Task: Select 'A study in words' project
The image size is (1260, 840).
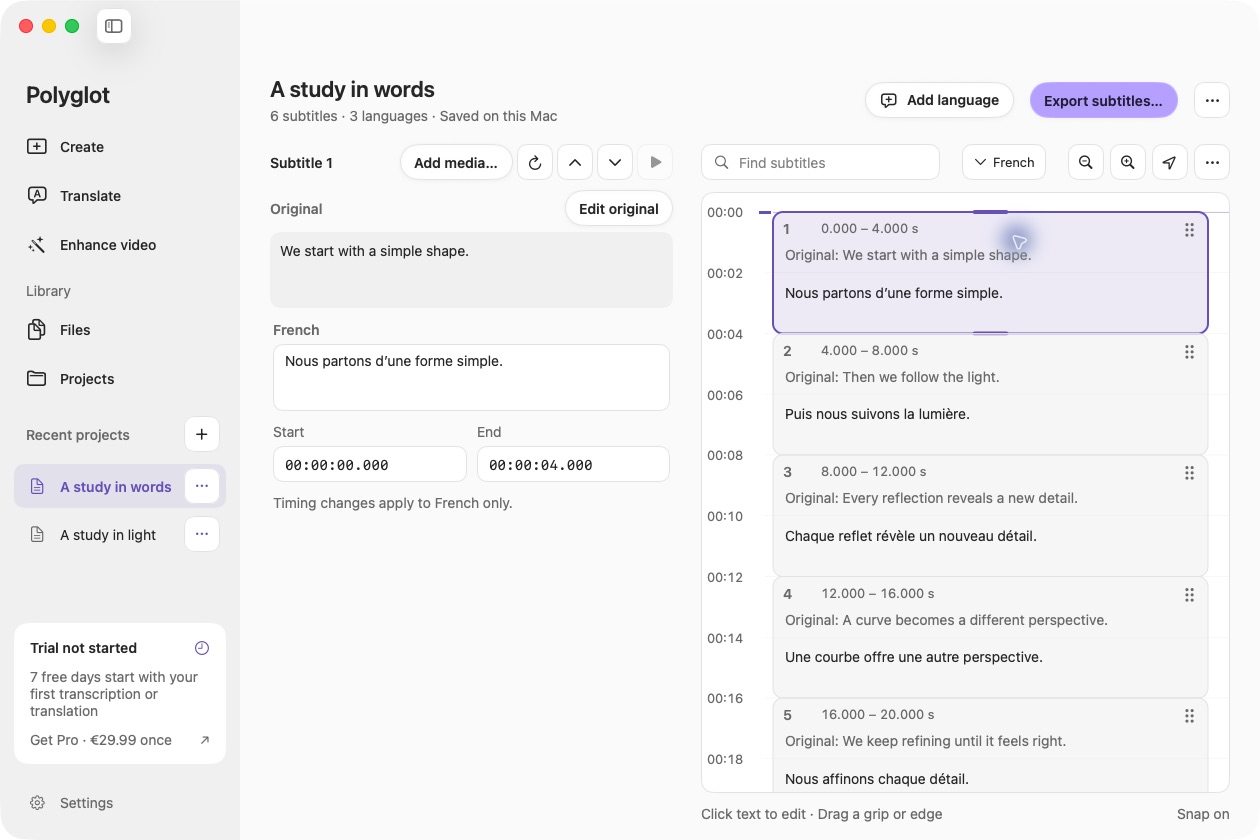Action: pos(100,487)
